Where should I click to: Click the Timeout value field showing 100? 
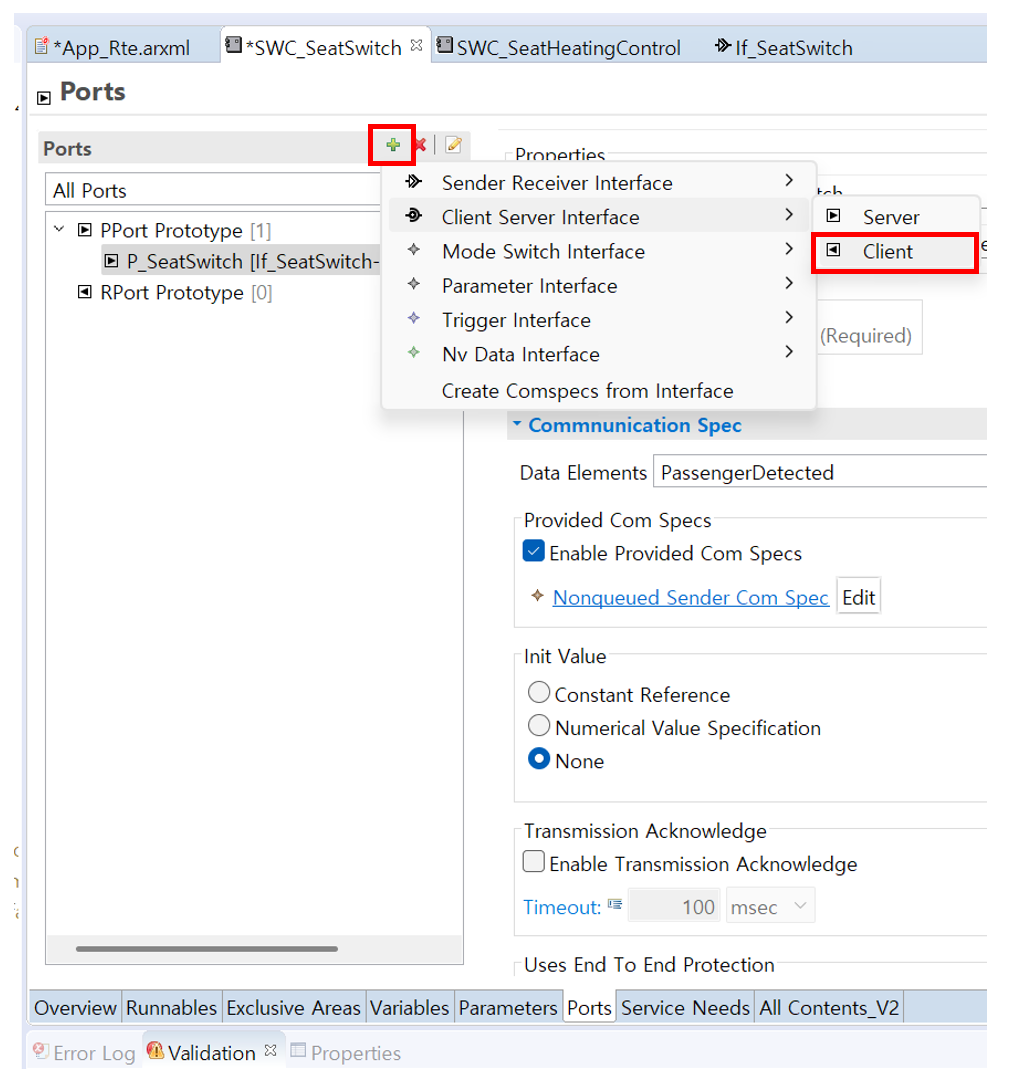click(673, 906)
